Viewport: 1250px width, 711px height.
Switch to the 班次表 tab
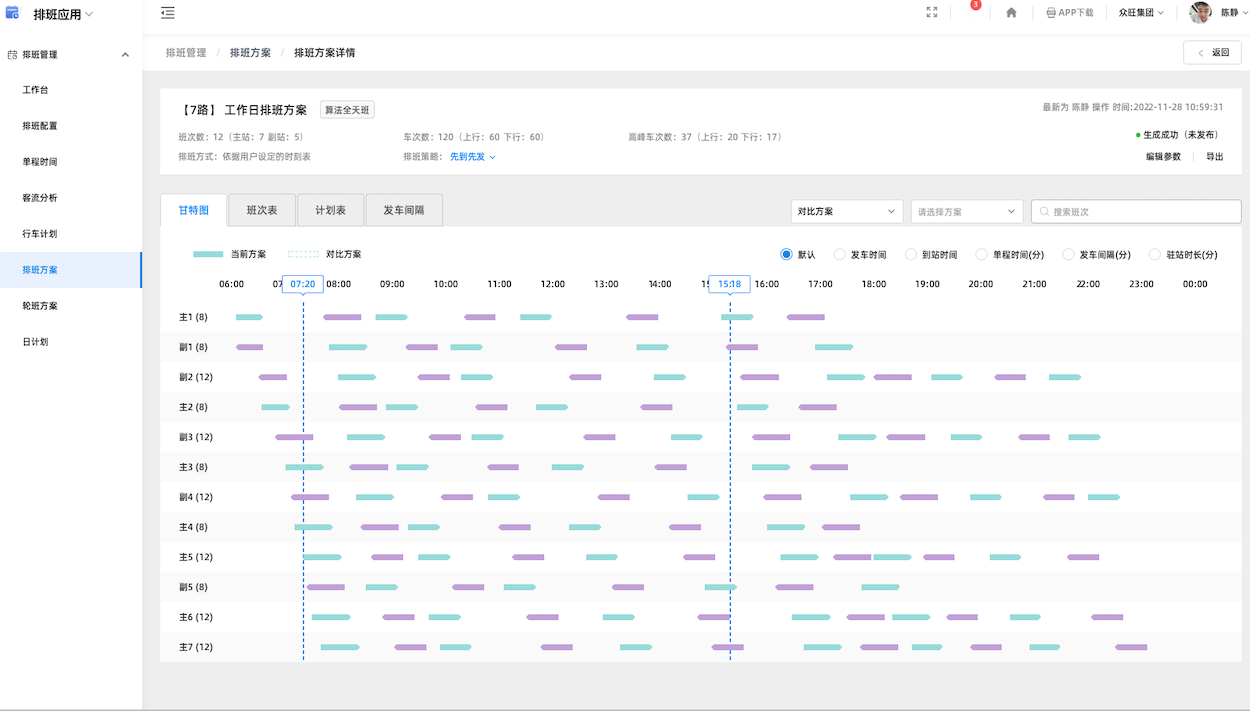point(262,211)
